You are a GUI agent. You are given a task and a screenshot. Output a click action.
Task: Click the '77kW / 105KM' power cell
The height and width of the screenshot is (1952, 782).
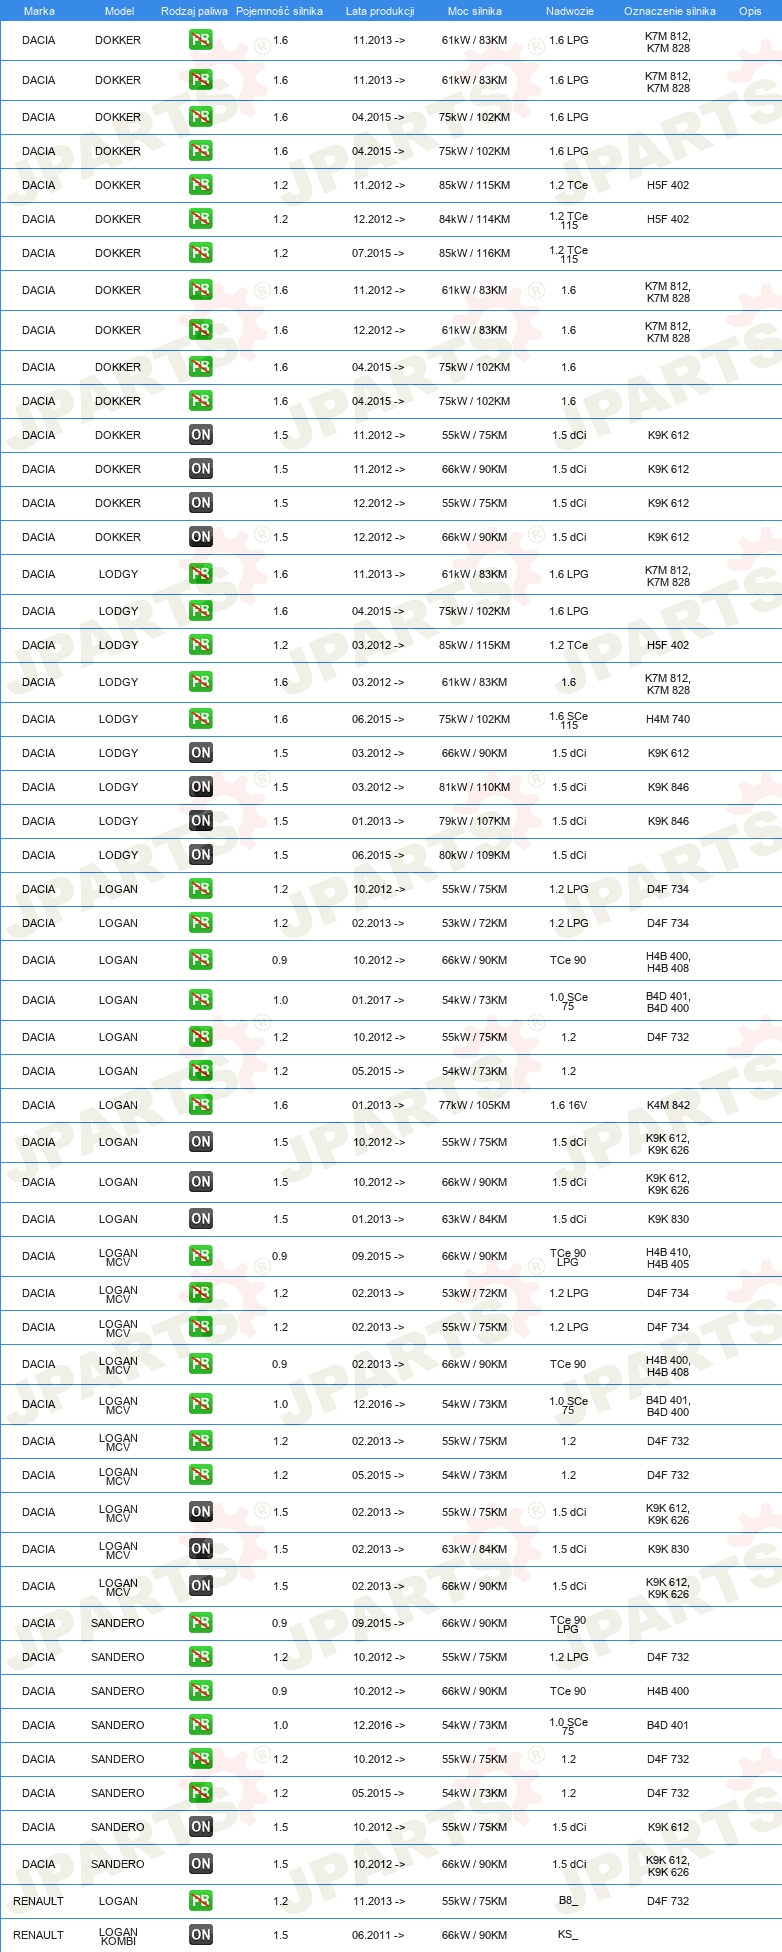(x=476, y=1105)
